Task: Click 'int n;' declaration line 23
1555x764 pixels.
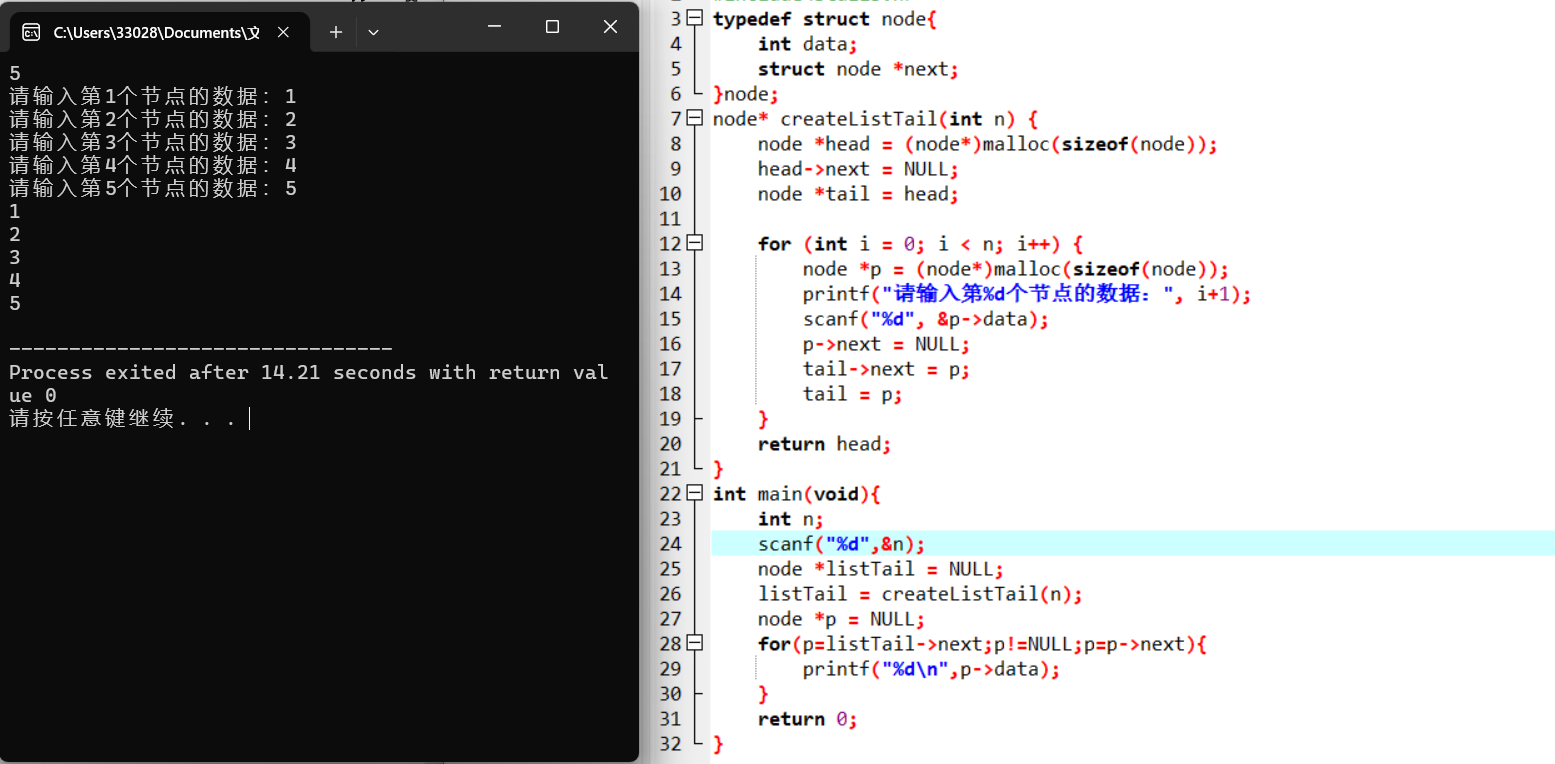Action: pos(790,519)
